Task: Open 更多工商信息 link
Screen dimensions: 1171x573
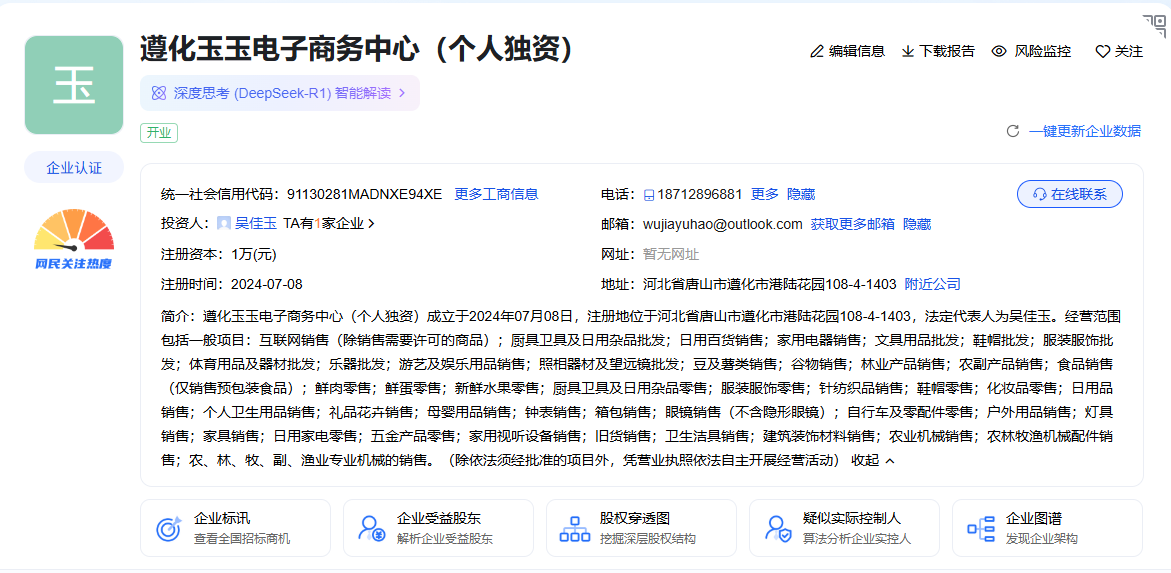Action: (497, 194)
